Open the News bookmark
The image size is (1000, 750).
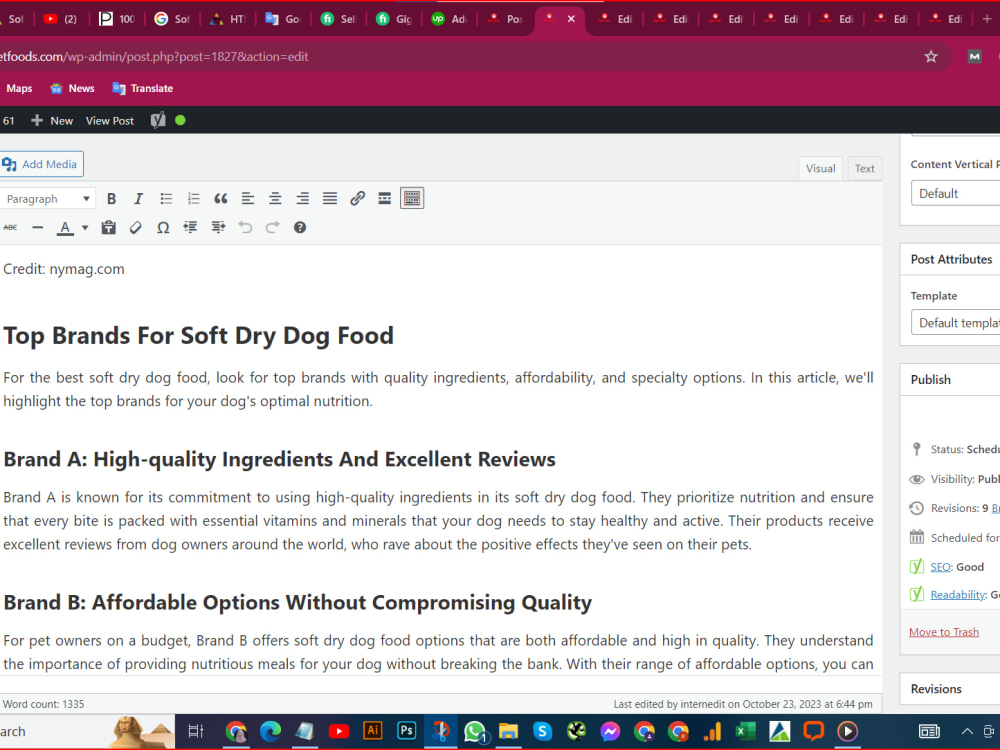click(73, 89)
